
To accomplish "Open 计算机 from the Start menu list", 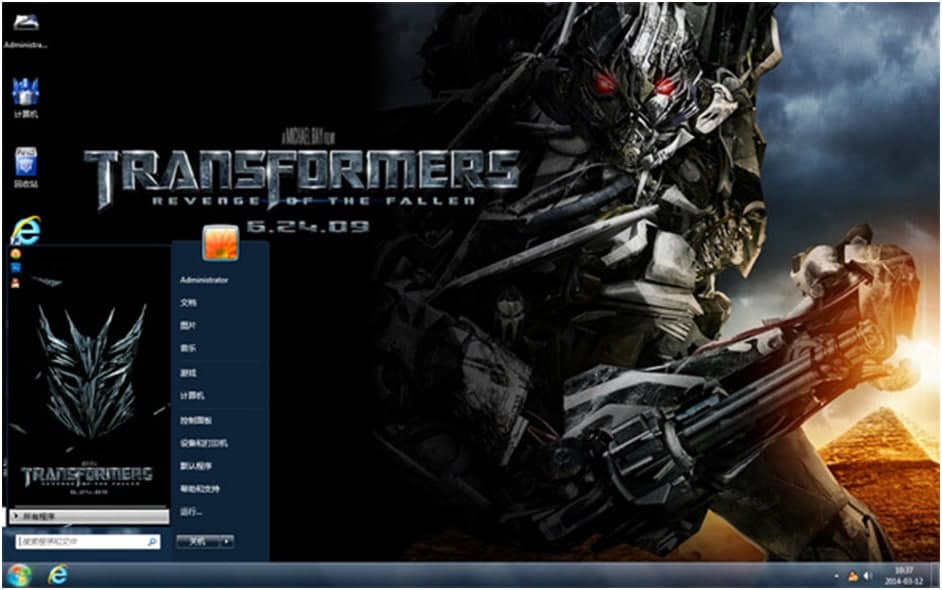I will [192, 396].
